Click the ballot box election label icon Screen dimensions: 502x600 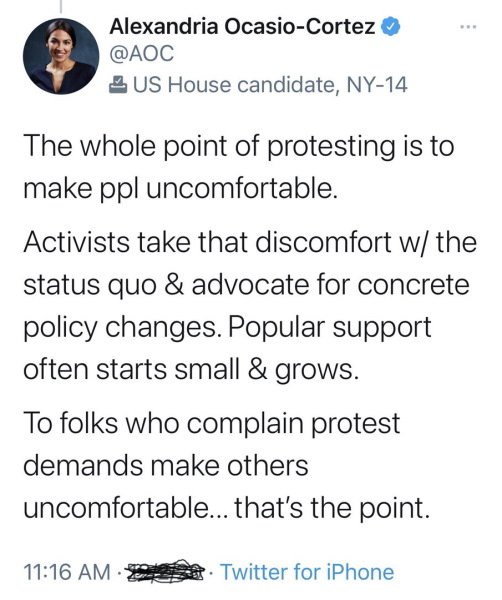(x=118, y=85)
